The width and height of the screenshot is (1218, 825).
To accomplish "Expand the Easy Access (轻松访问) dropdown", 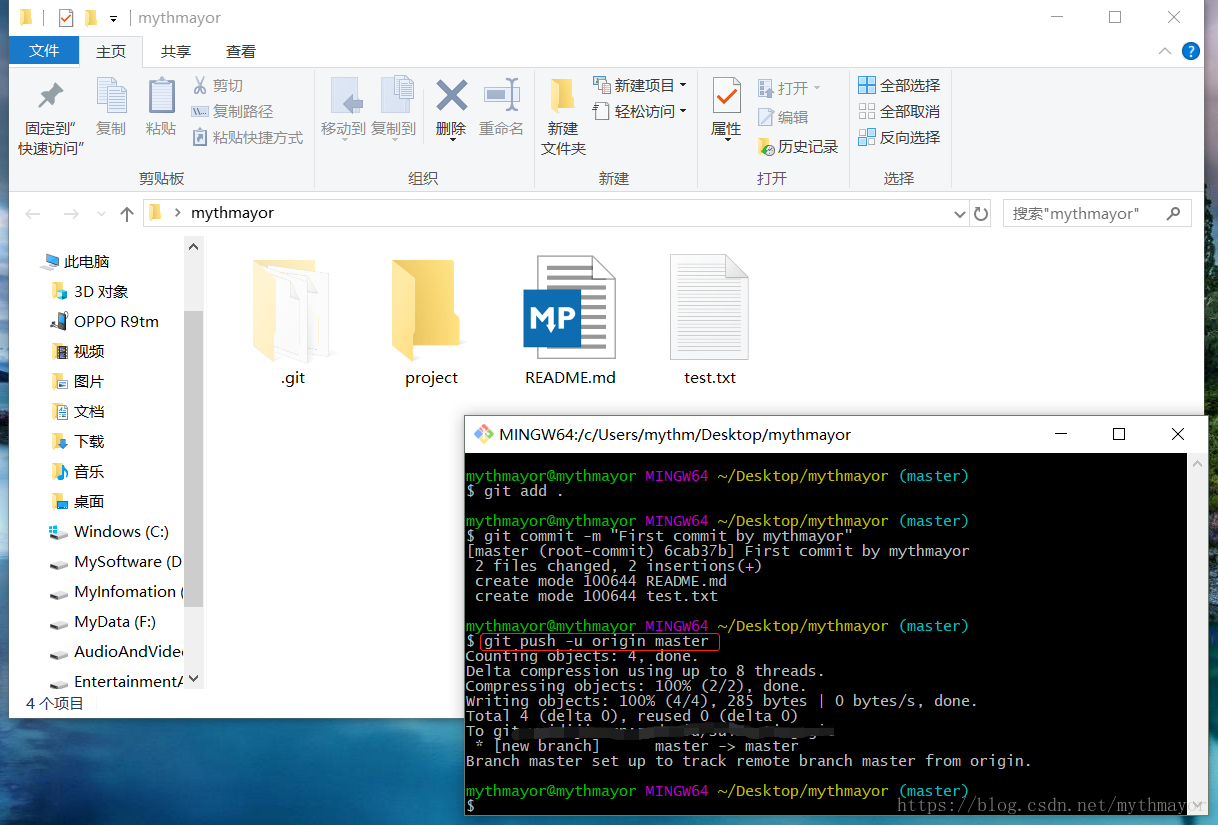I will [x=683, y=111].
